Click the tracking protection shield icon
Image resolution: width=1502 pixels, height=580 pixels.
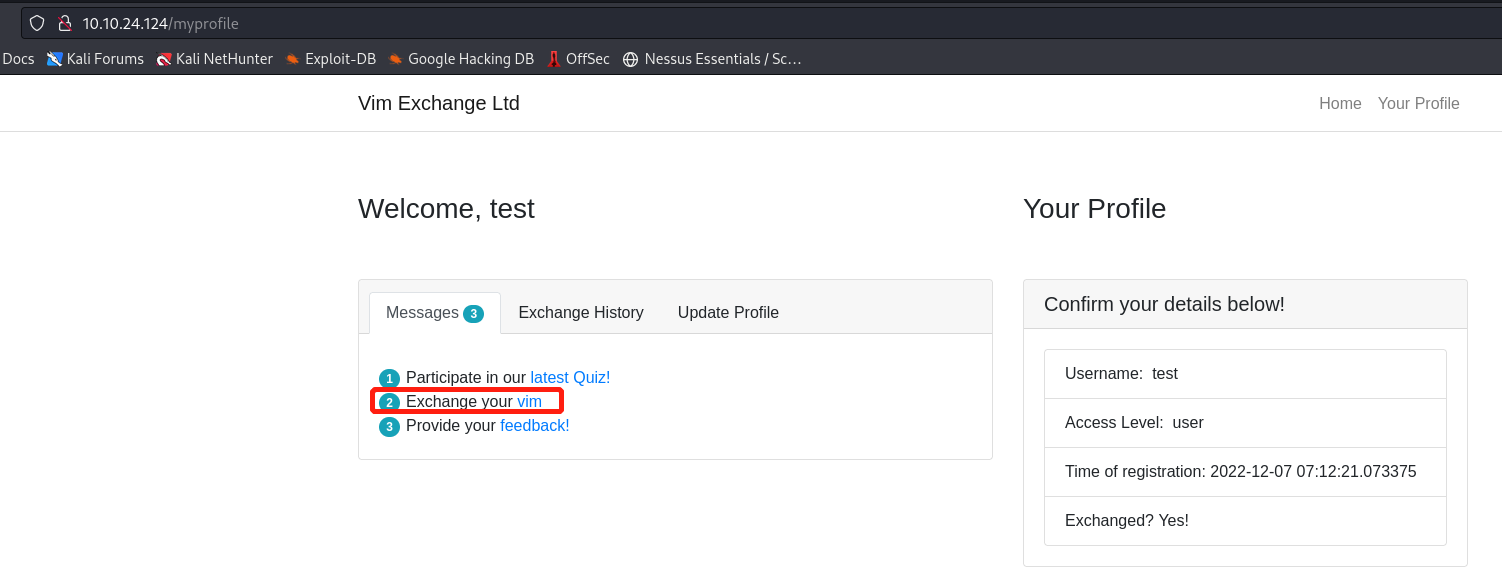[x=37, y=23]
